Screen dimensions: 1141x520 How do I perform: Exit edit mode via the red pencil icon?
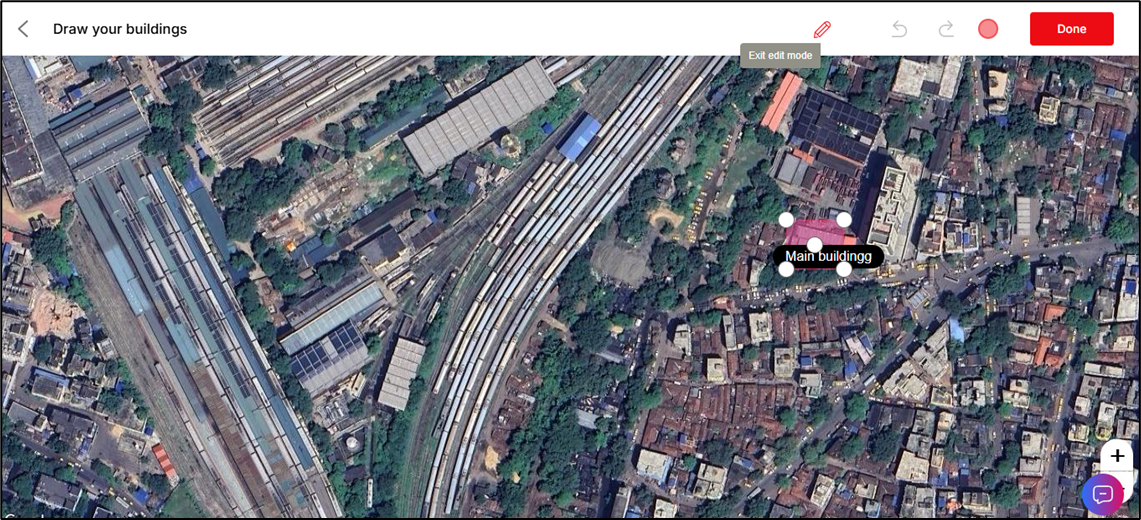822,30
